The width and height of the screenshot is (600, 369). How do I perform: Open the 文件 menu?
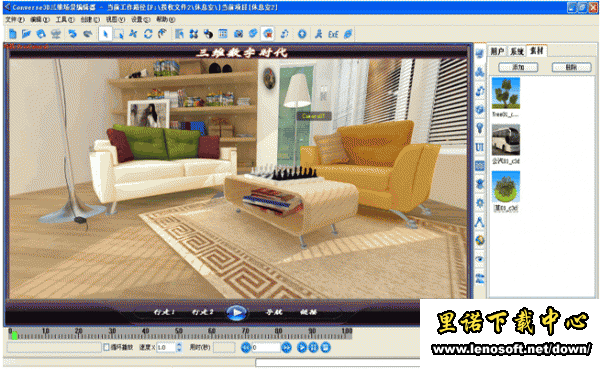15,20
